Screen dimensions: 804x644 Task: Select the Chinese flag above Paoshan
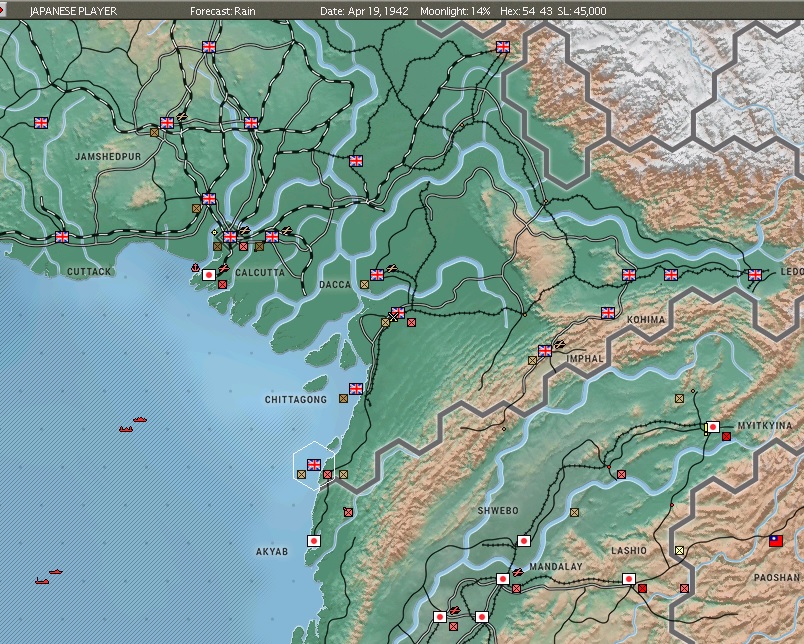pos(776,540)
